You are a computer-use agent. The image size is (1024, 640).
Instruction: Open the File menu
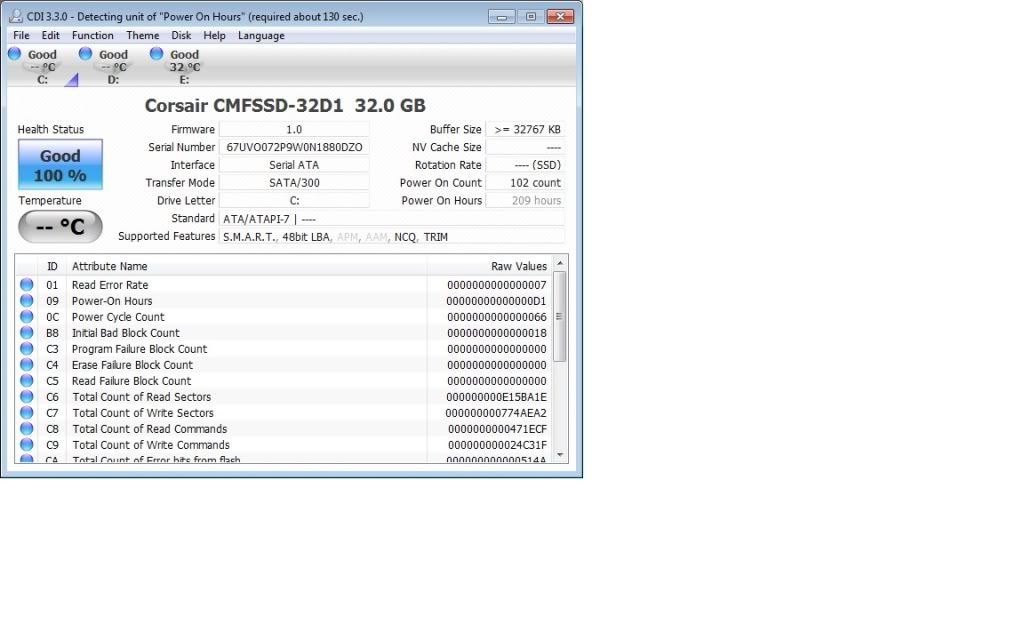click(21, 35)
